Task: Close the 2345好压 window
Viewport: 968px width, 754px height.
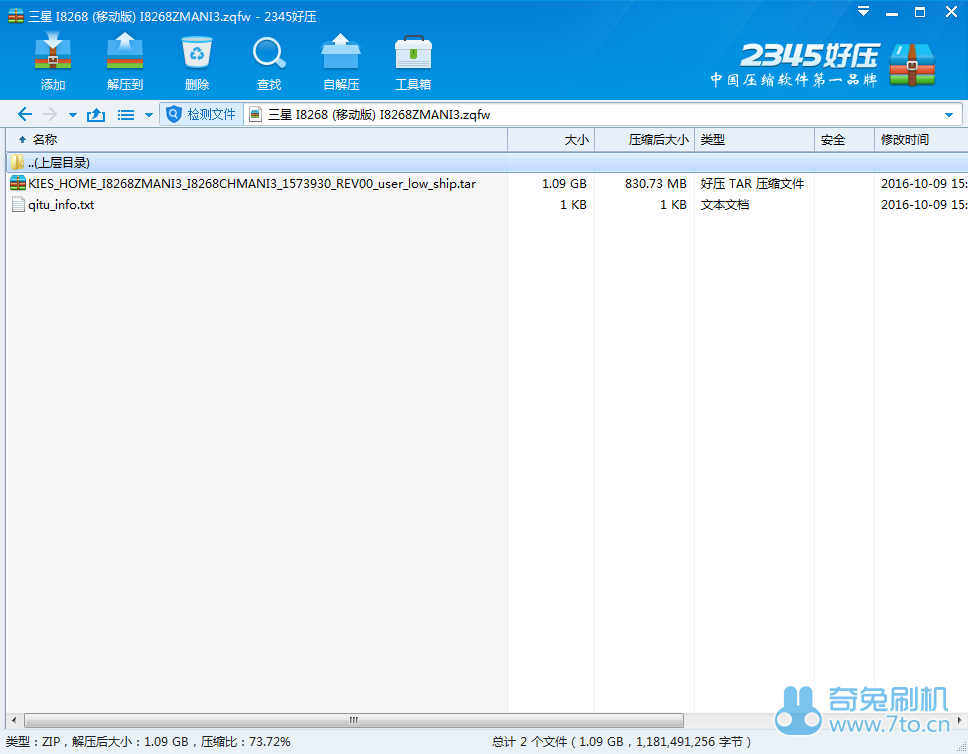Action: click(x=951, y=12)
